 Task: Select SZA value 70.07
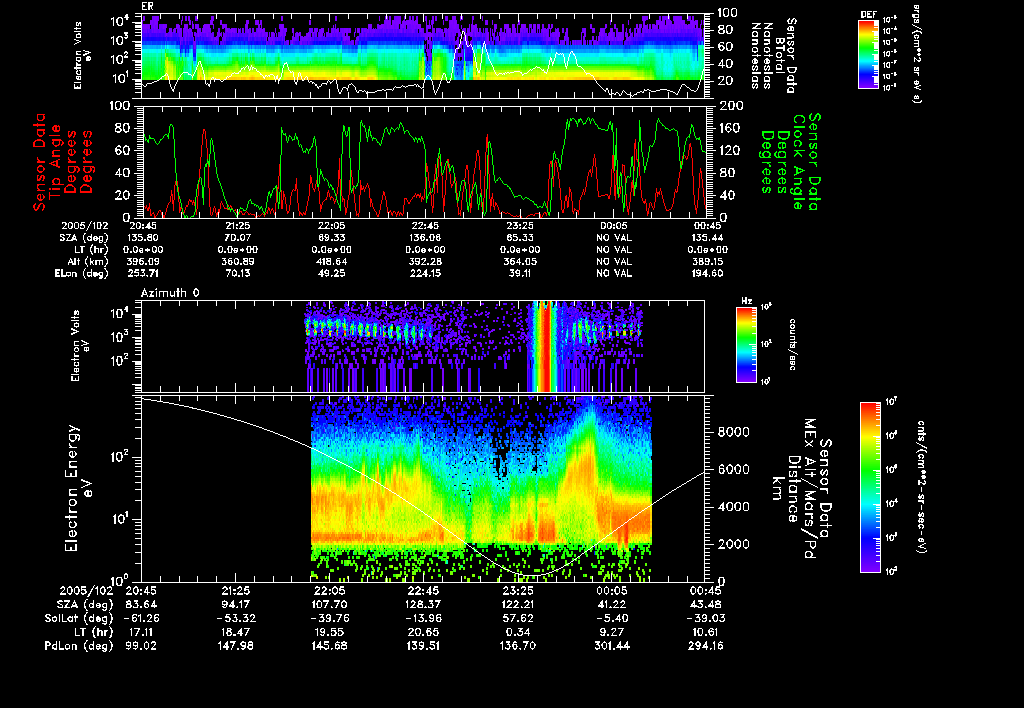[236, 238]
